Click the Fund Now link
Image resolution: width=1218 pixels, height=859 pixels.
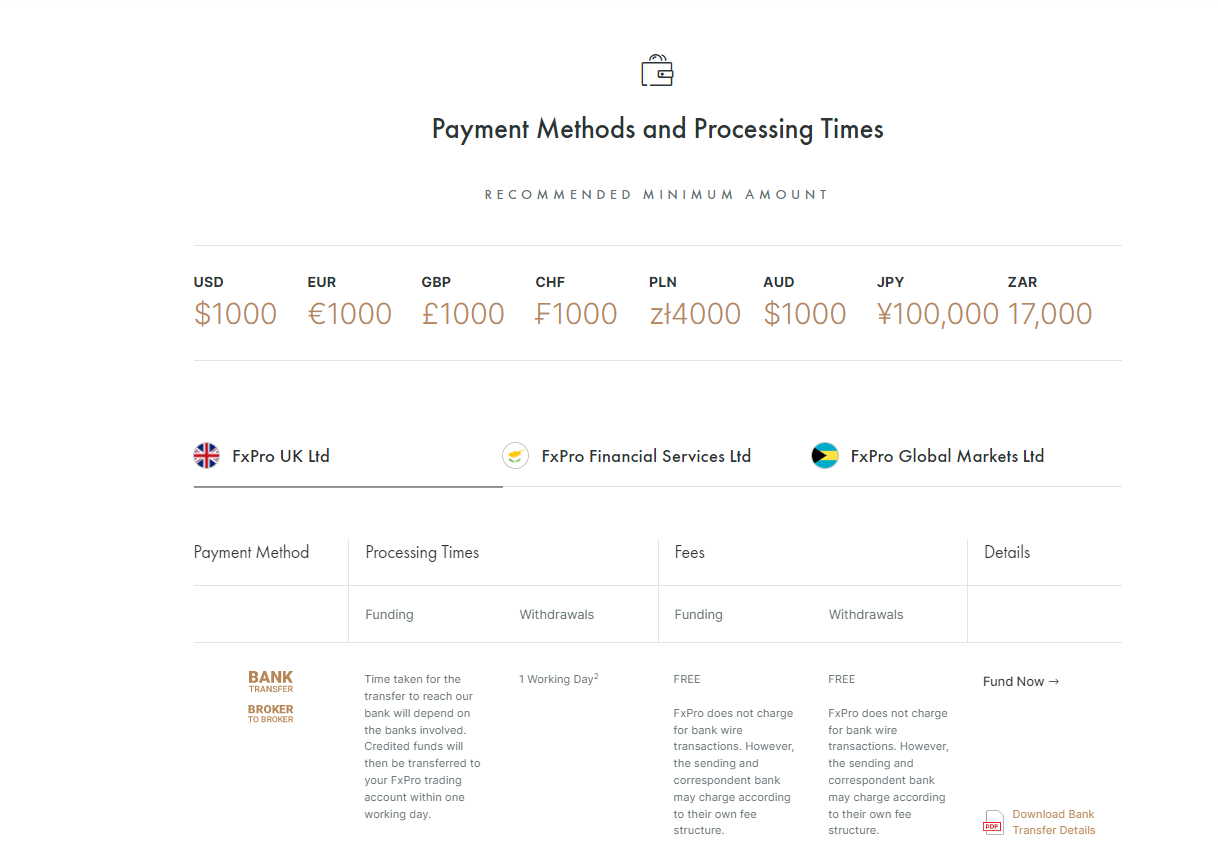[1020, 682]
